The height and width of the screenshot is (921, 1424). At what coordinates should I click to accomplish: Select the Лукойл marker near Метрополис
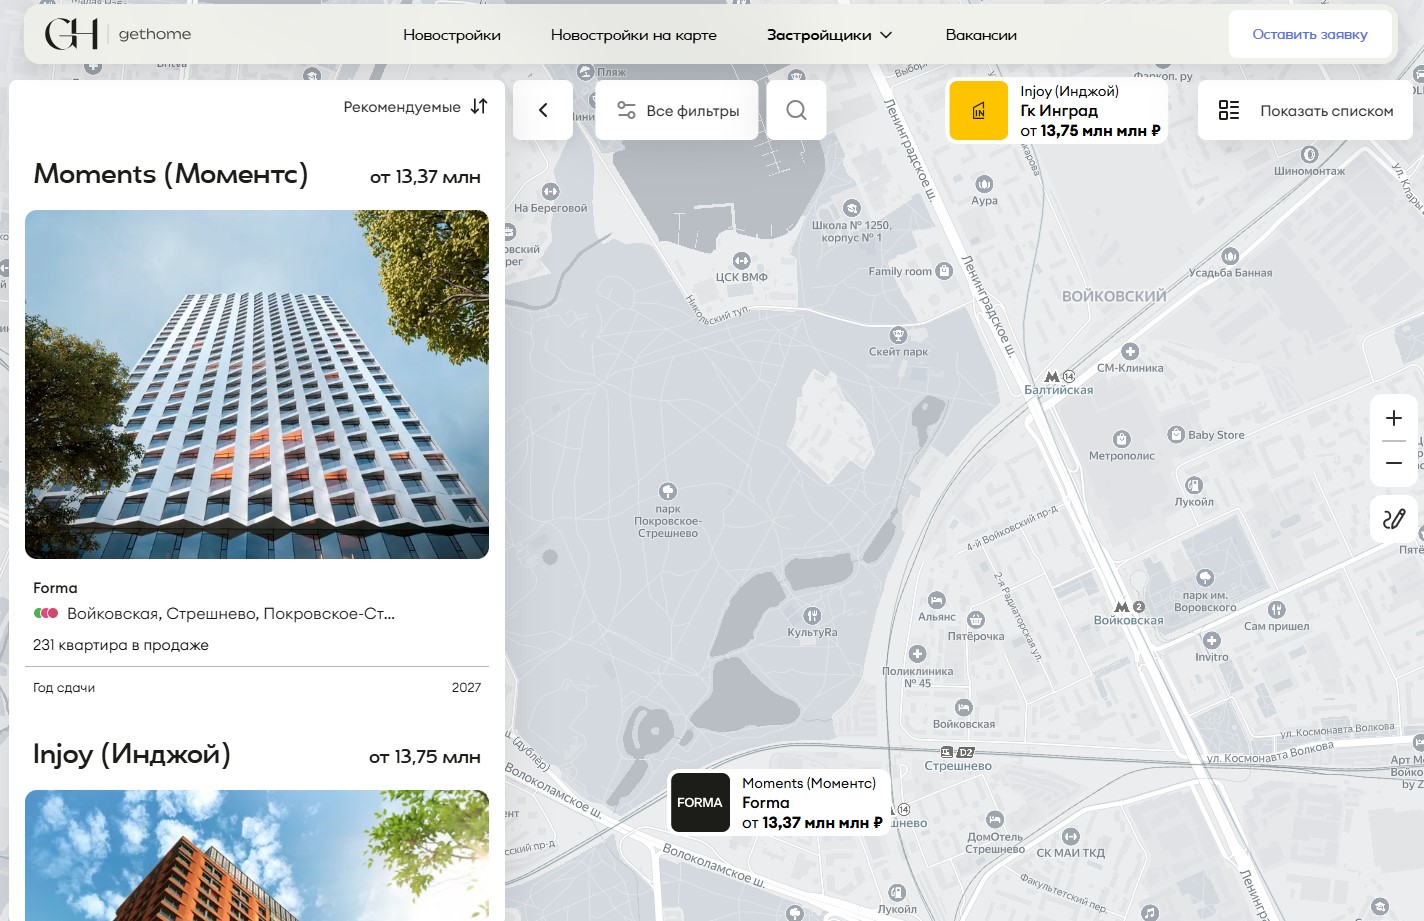click(1194, 485)
